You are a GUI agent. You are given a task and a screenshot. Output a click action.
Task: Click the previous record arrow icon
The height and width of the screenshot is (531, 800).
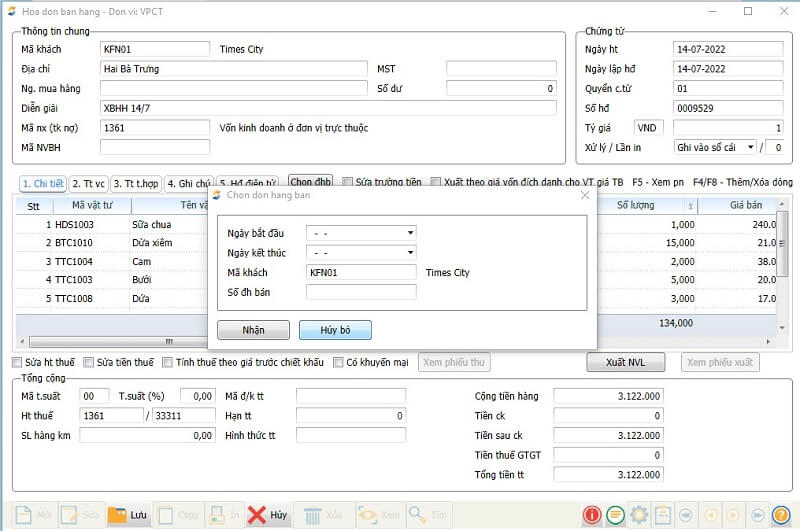point(710,515)
